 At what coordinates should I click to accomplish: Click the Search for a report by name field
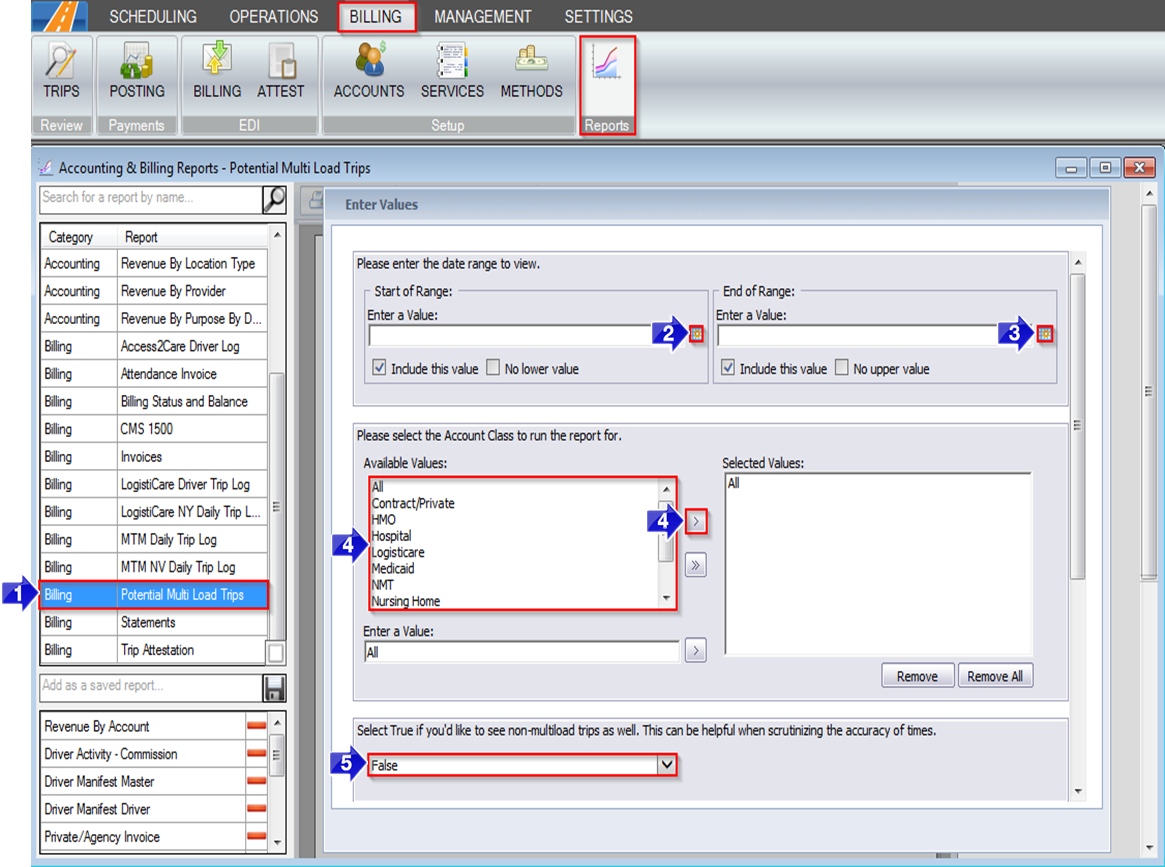pyautogui.click(x=151, y=198)
